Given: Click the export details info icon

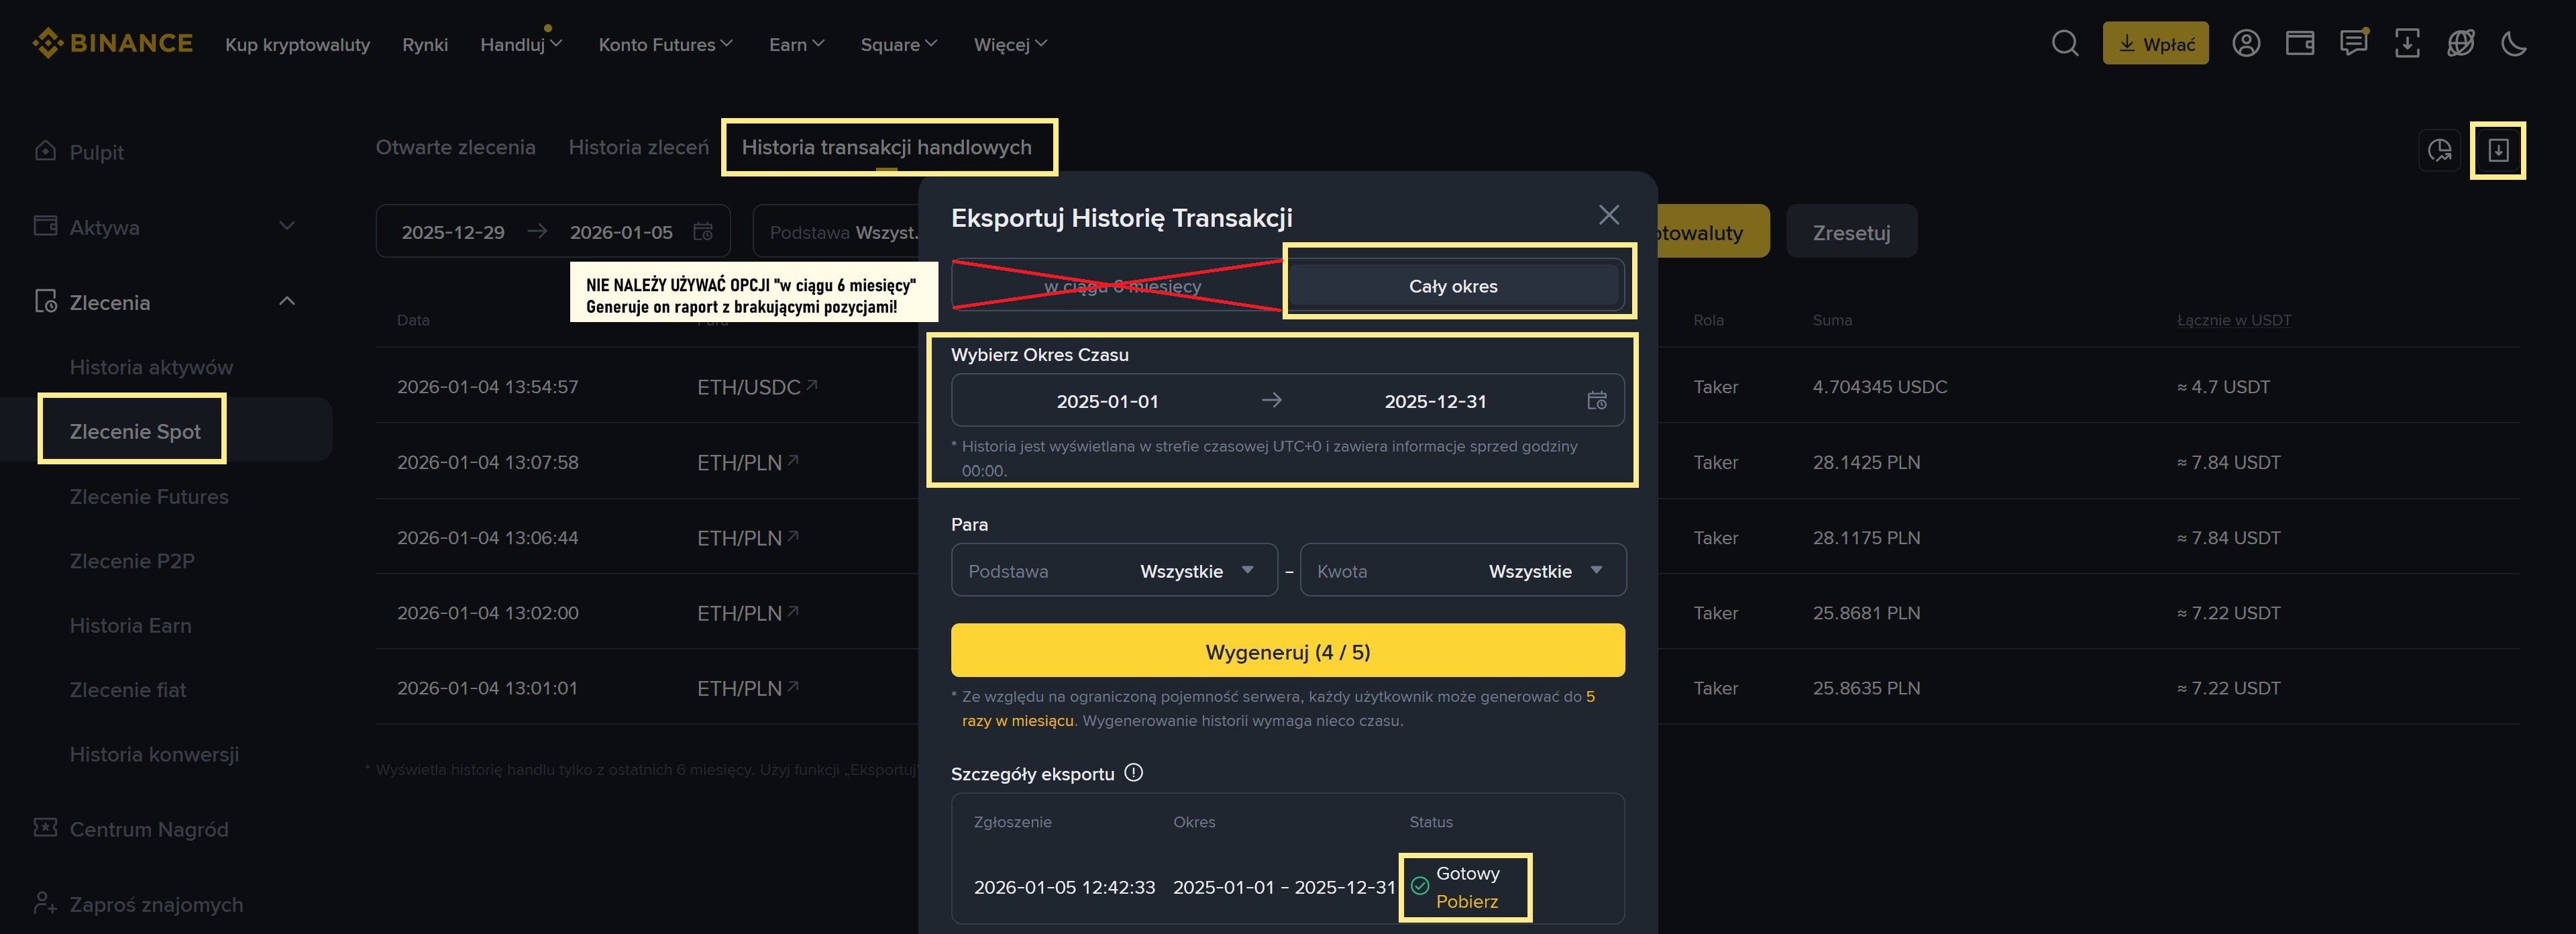Looking at the screenshot, I should pos(1134,772).
